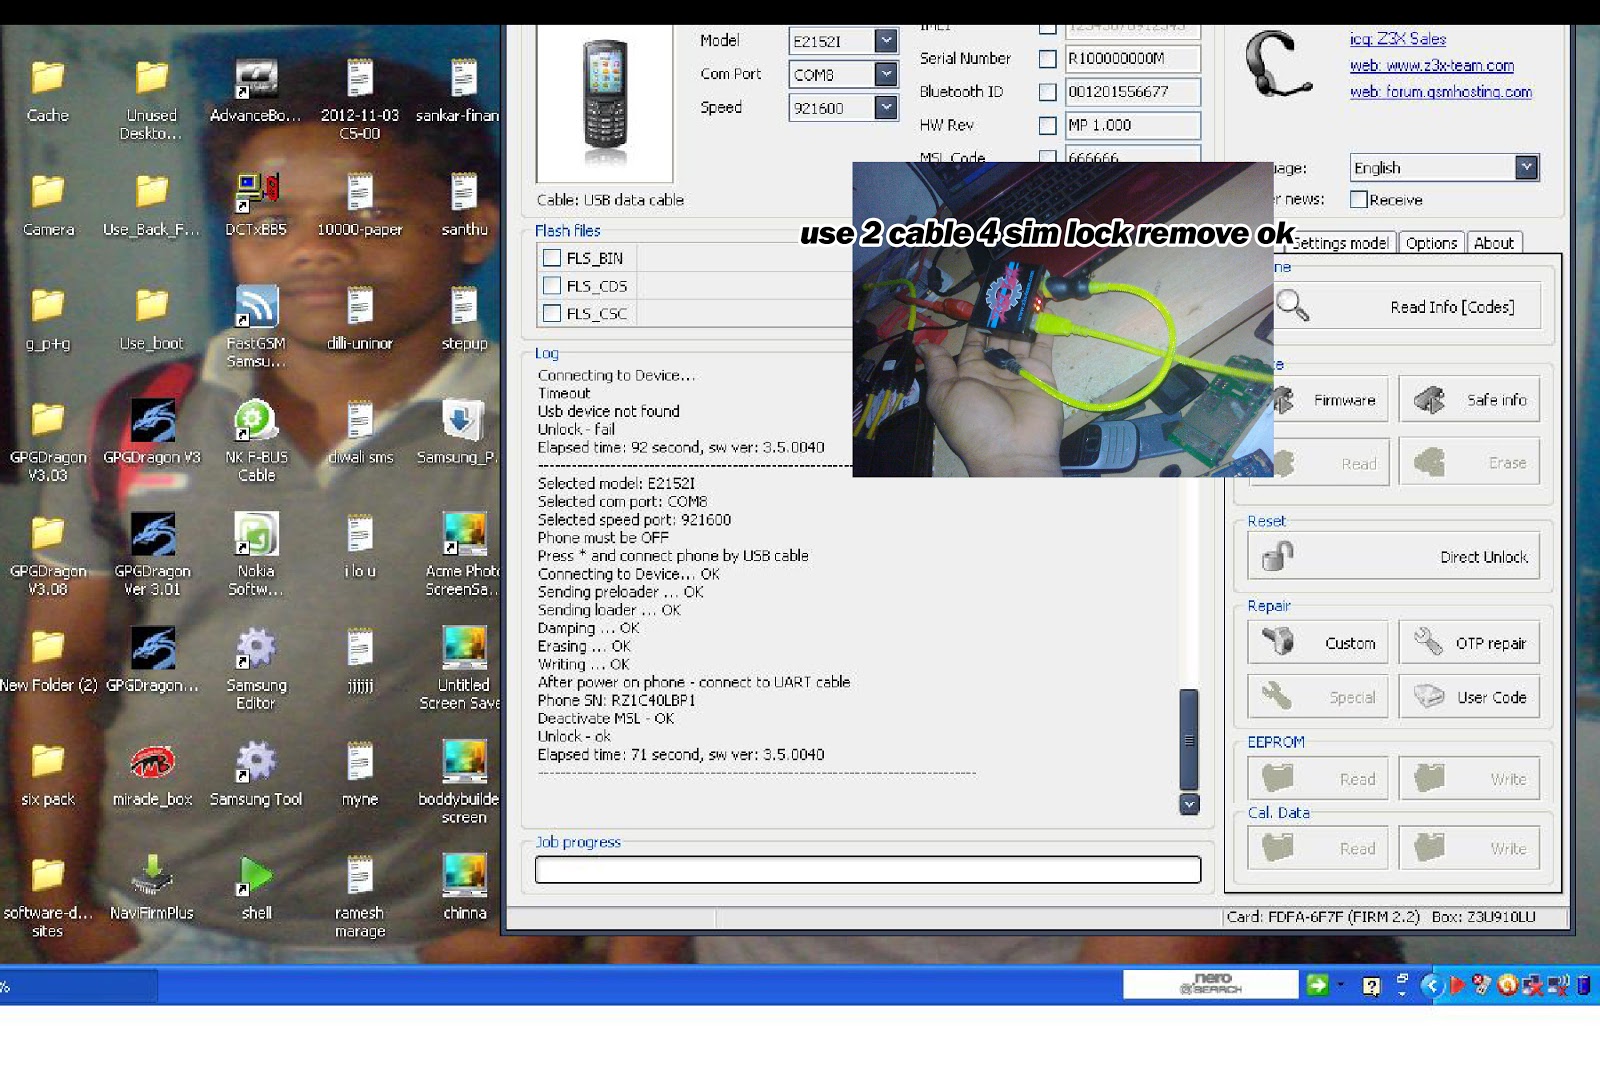
Task: Open the AdvanceBo... desktop shortcut
Action: tap(256, 91)
